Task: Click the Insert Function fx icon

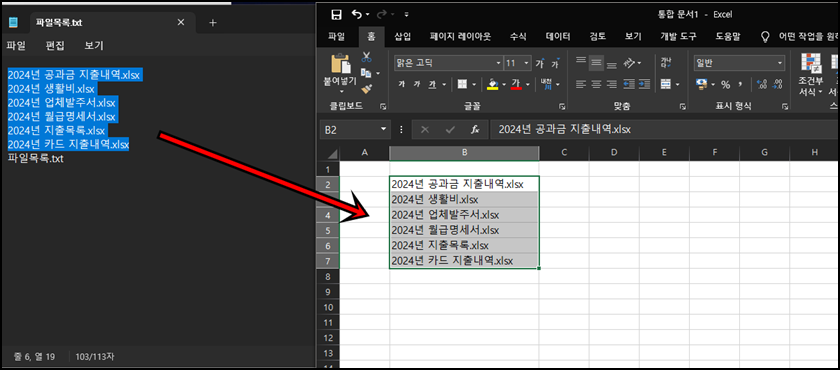Action: [475, 129]
